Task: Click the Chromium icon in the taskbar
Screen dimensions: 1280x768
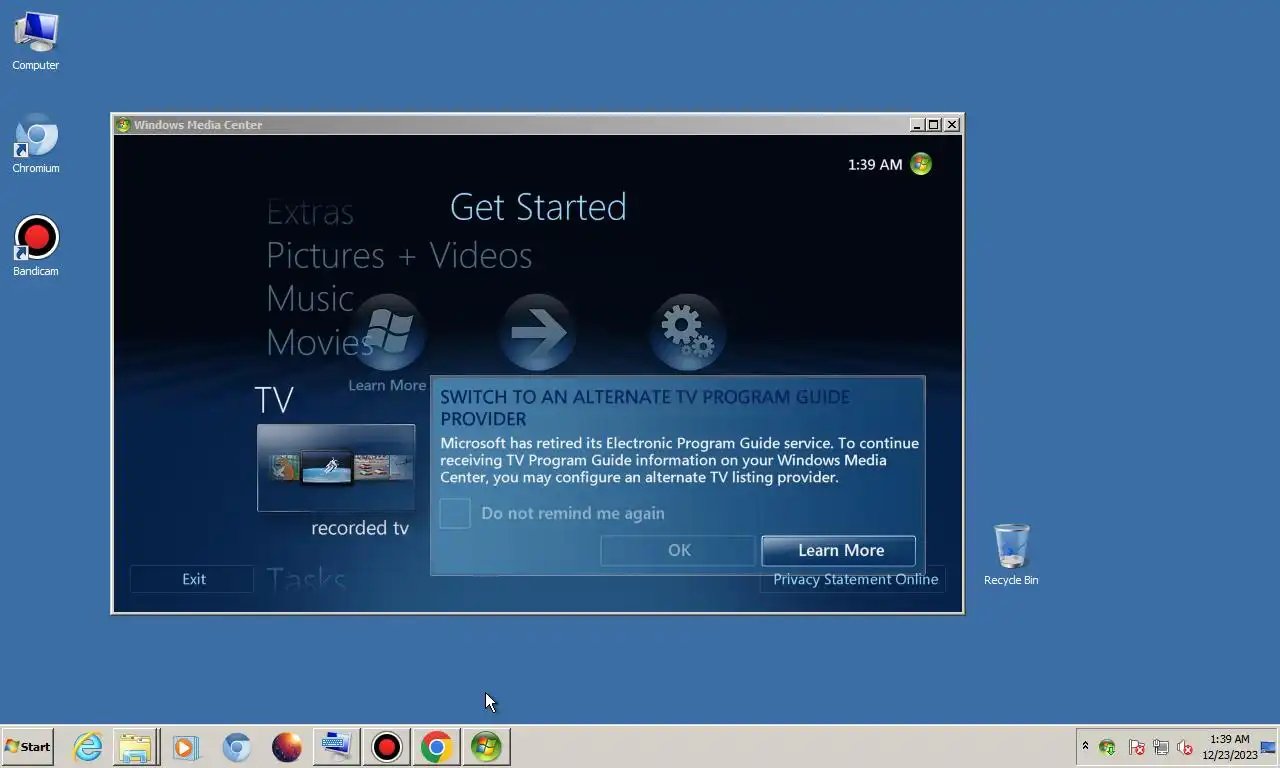Action: pyautogui.click(x=236, y=747)
